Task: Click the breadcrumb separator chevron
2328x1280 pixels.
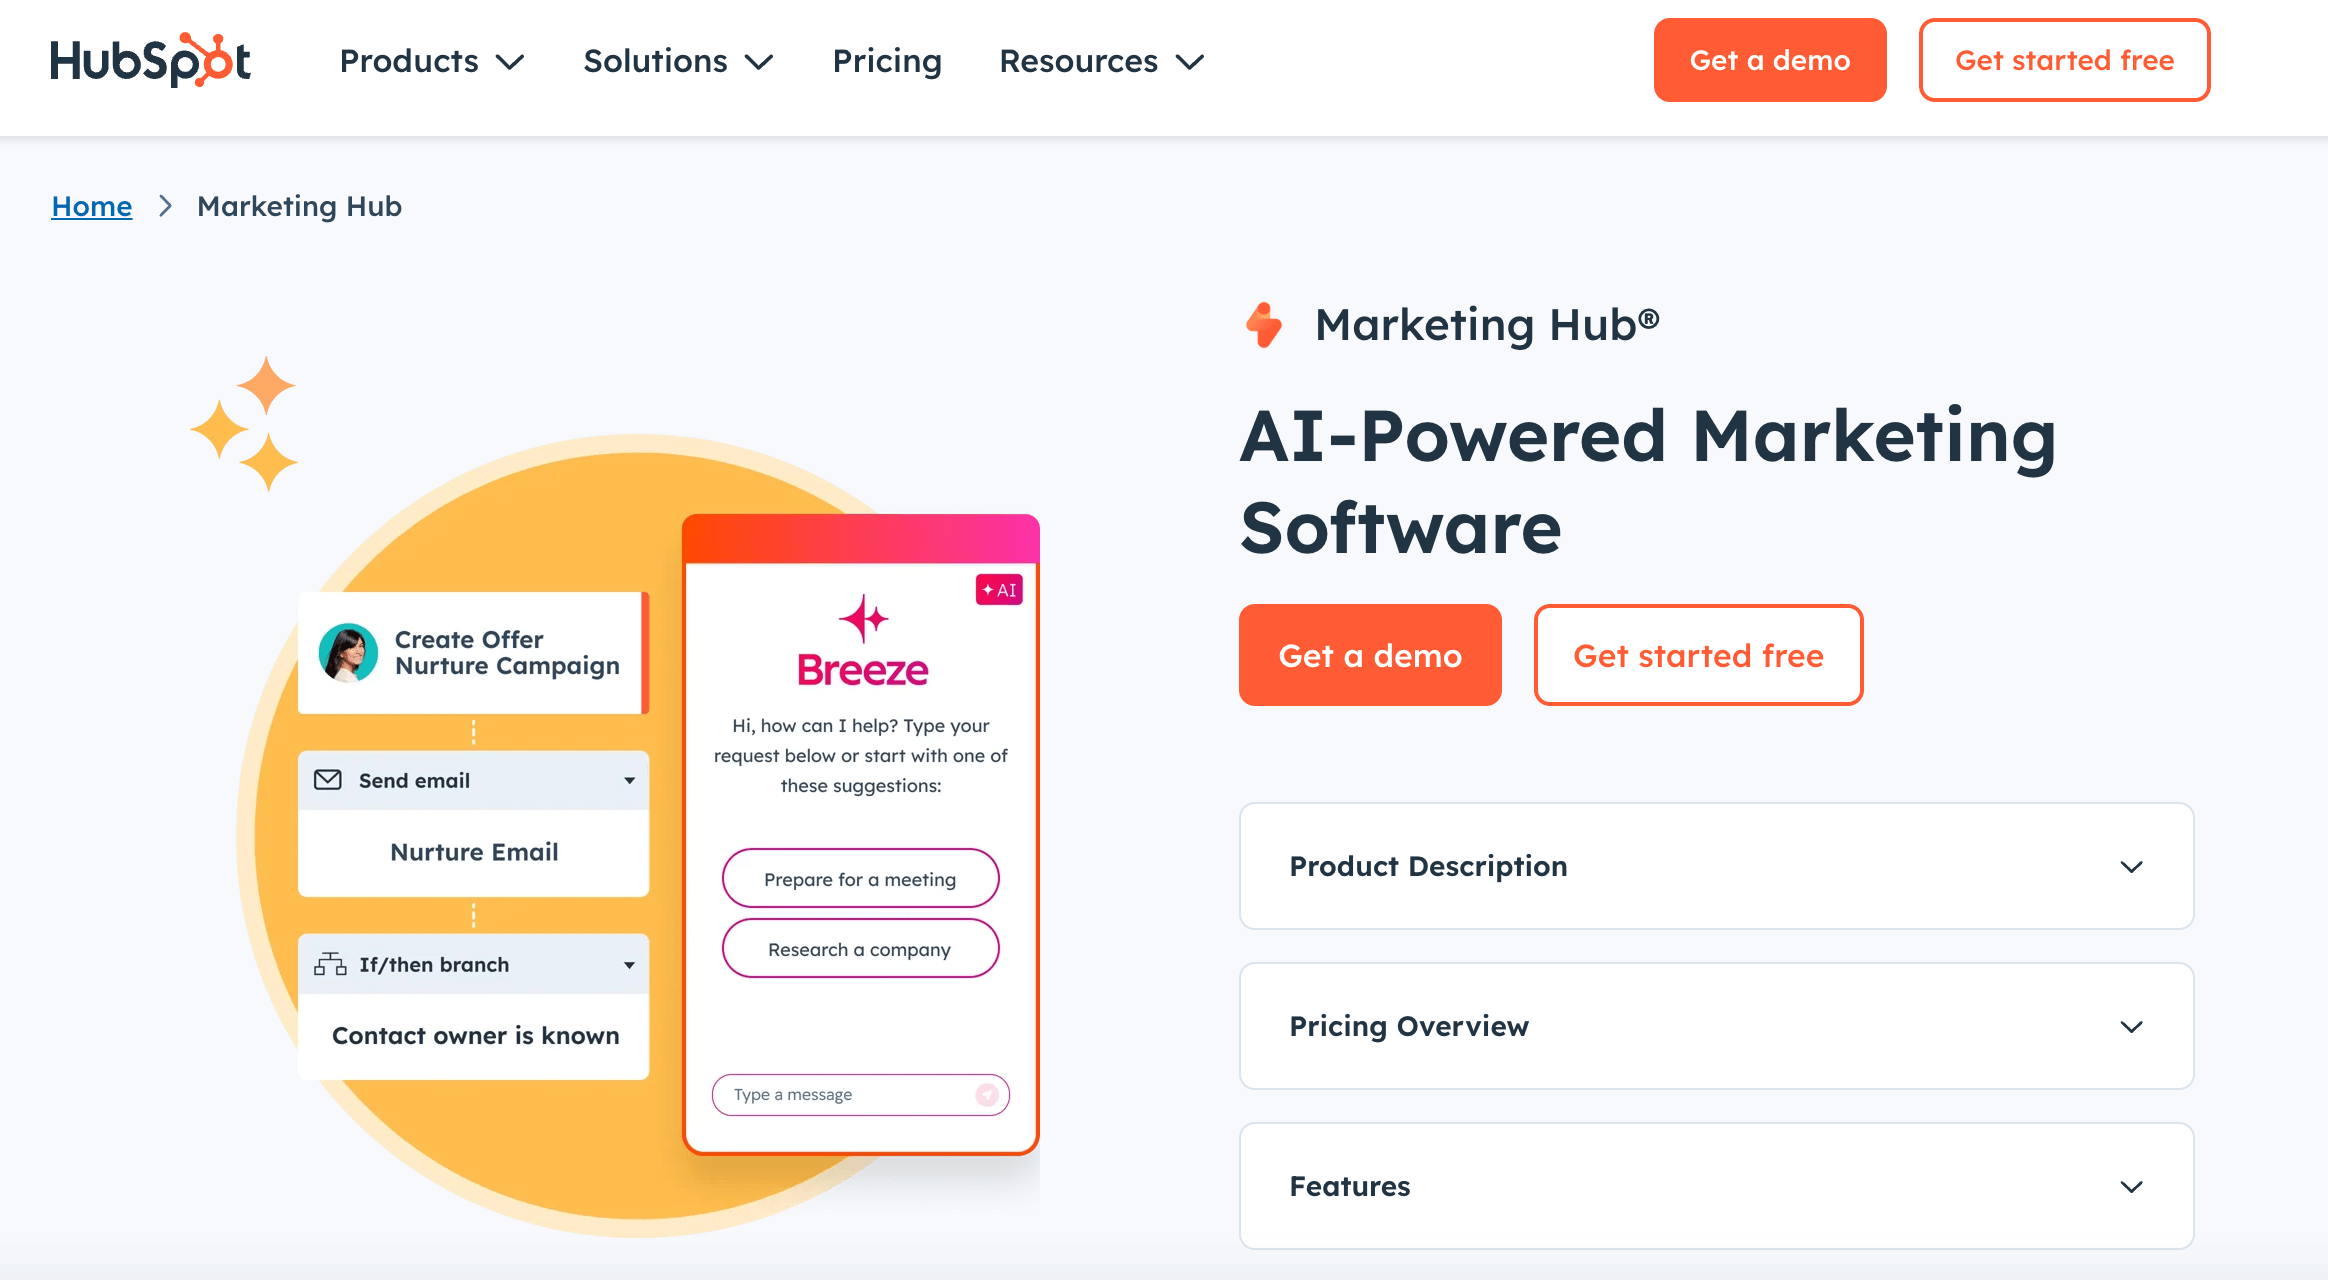Action: coord(165,206)
